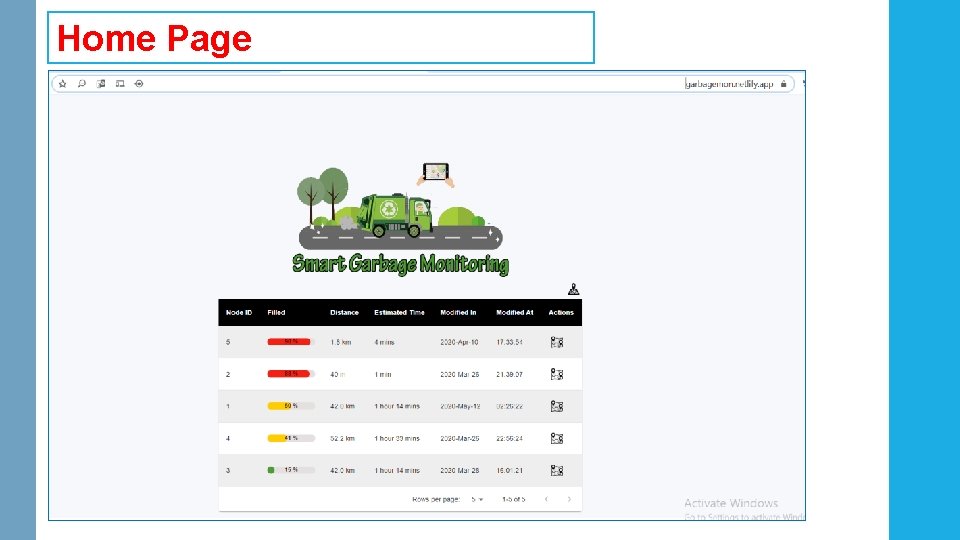Sort by Filled column header

(276, 312)
